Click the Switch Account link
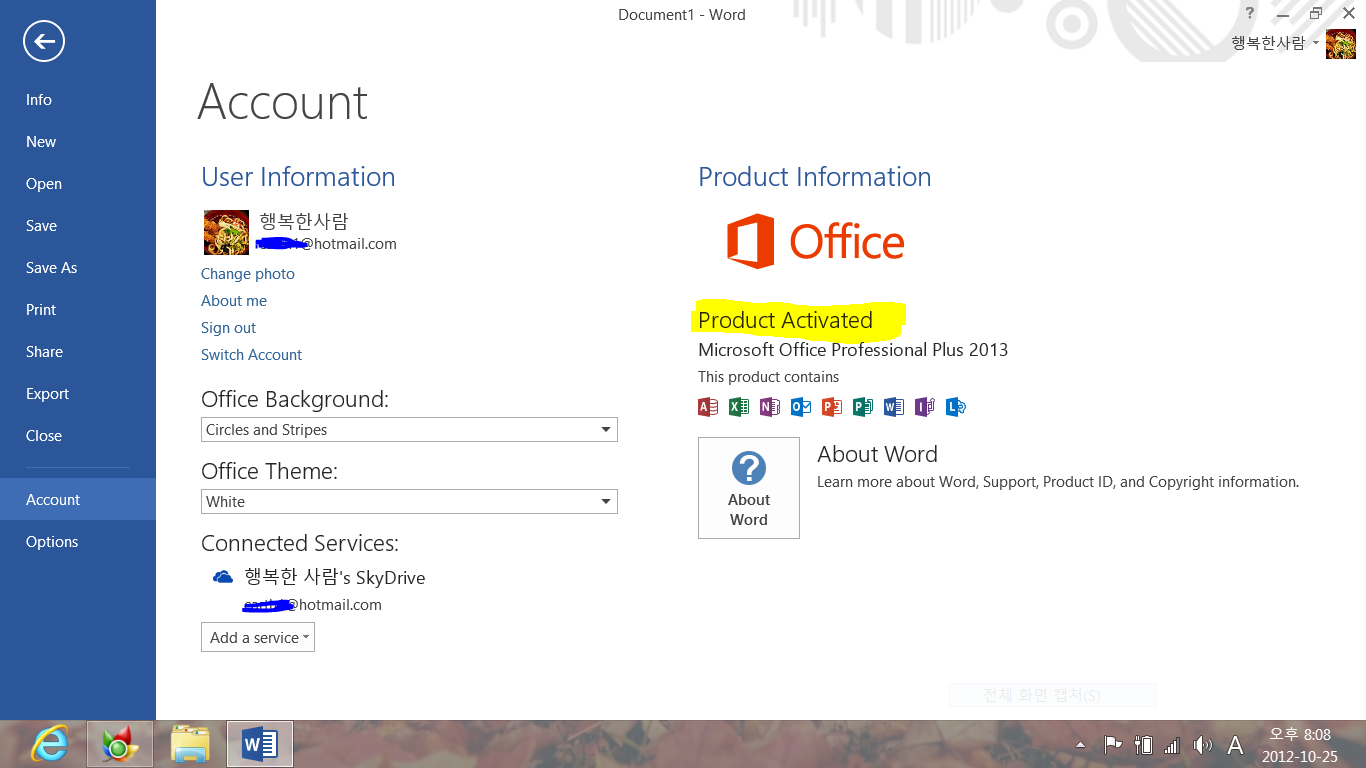The image size is (1366, 768). [x=251, y=355]
